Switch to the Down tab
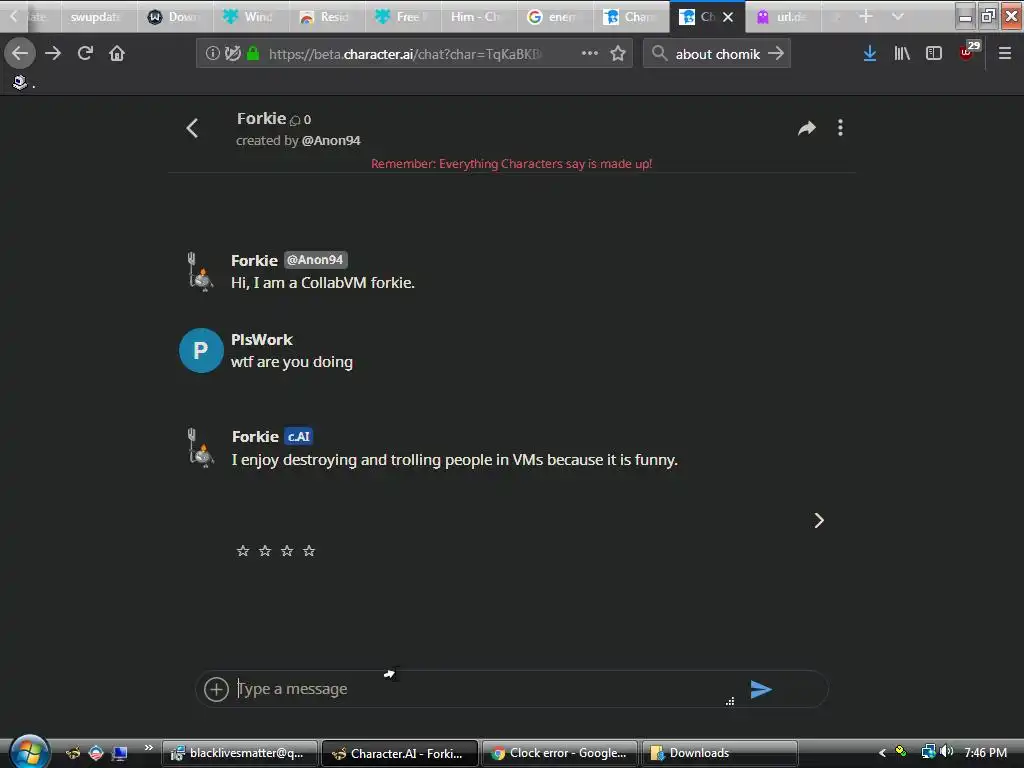The height and width of the screenshot is (768, 1024). (174, 16)
